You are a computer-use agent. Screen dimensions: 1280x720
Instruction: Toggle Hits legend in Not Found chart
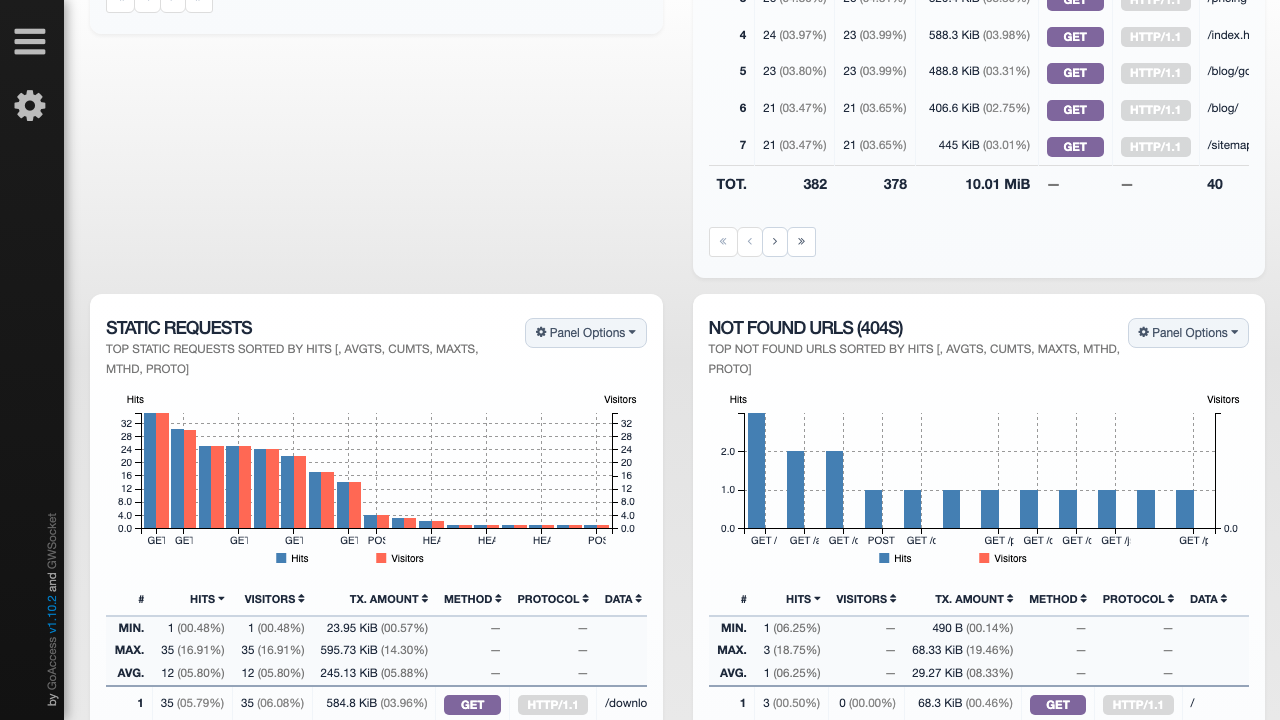(x=896, y=558)
